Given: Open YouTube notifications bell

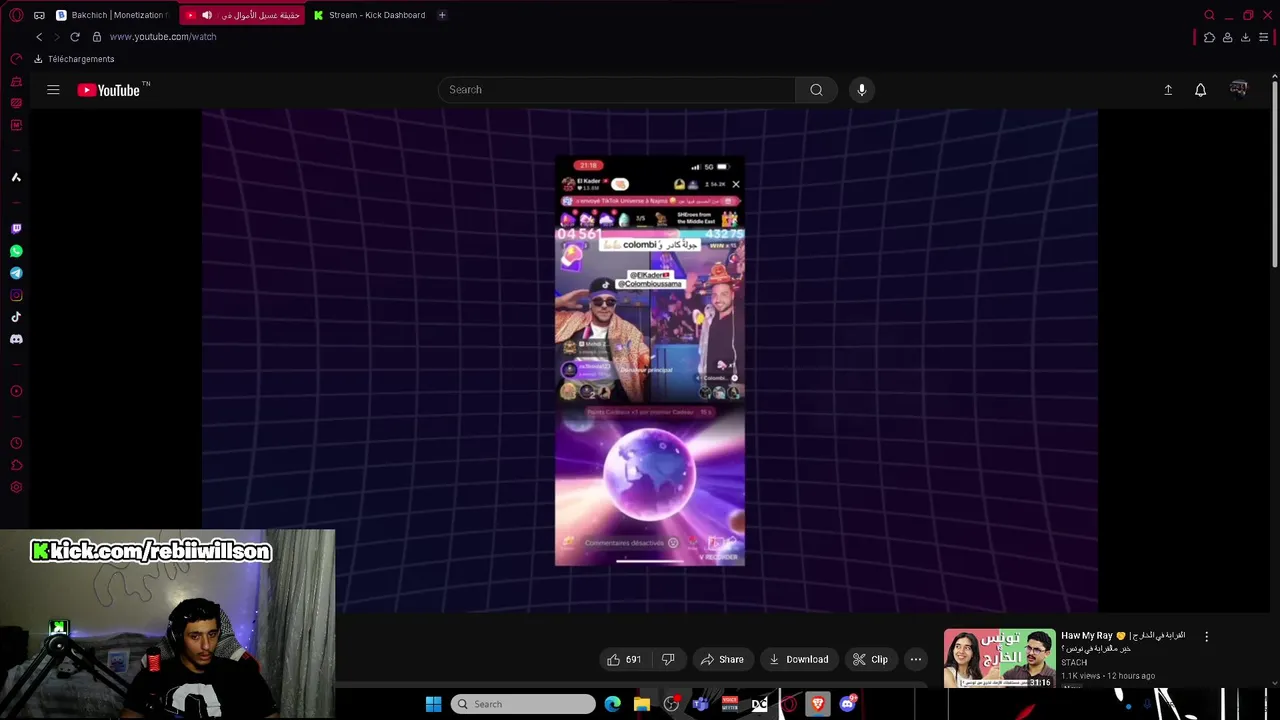Looking at the screenshot, I should click(1201, 90).
